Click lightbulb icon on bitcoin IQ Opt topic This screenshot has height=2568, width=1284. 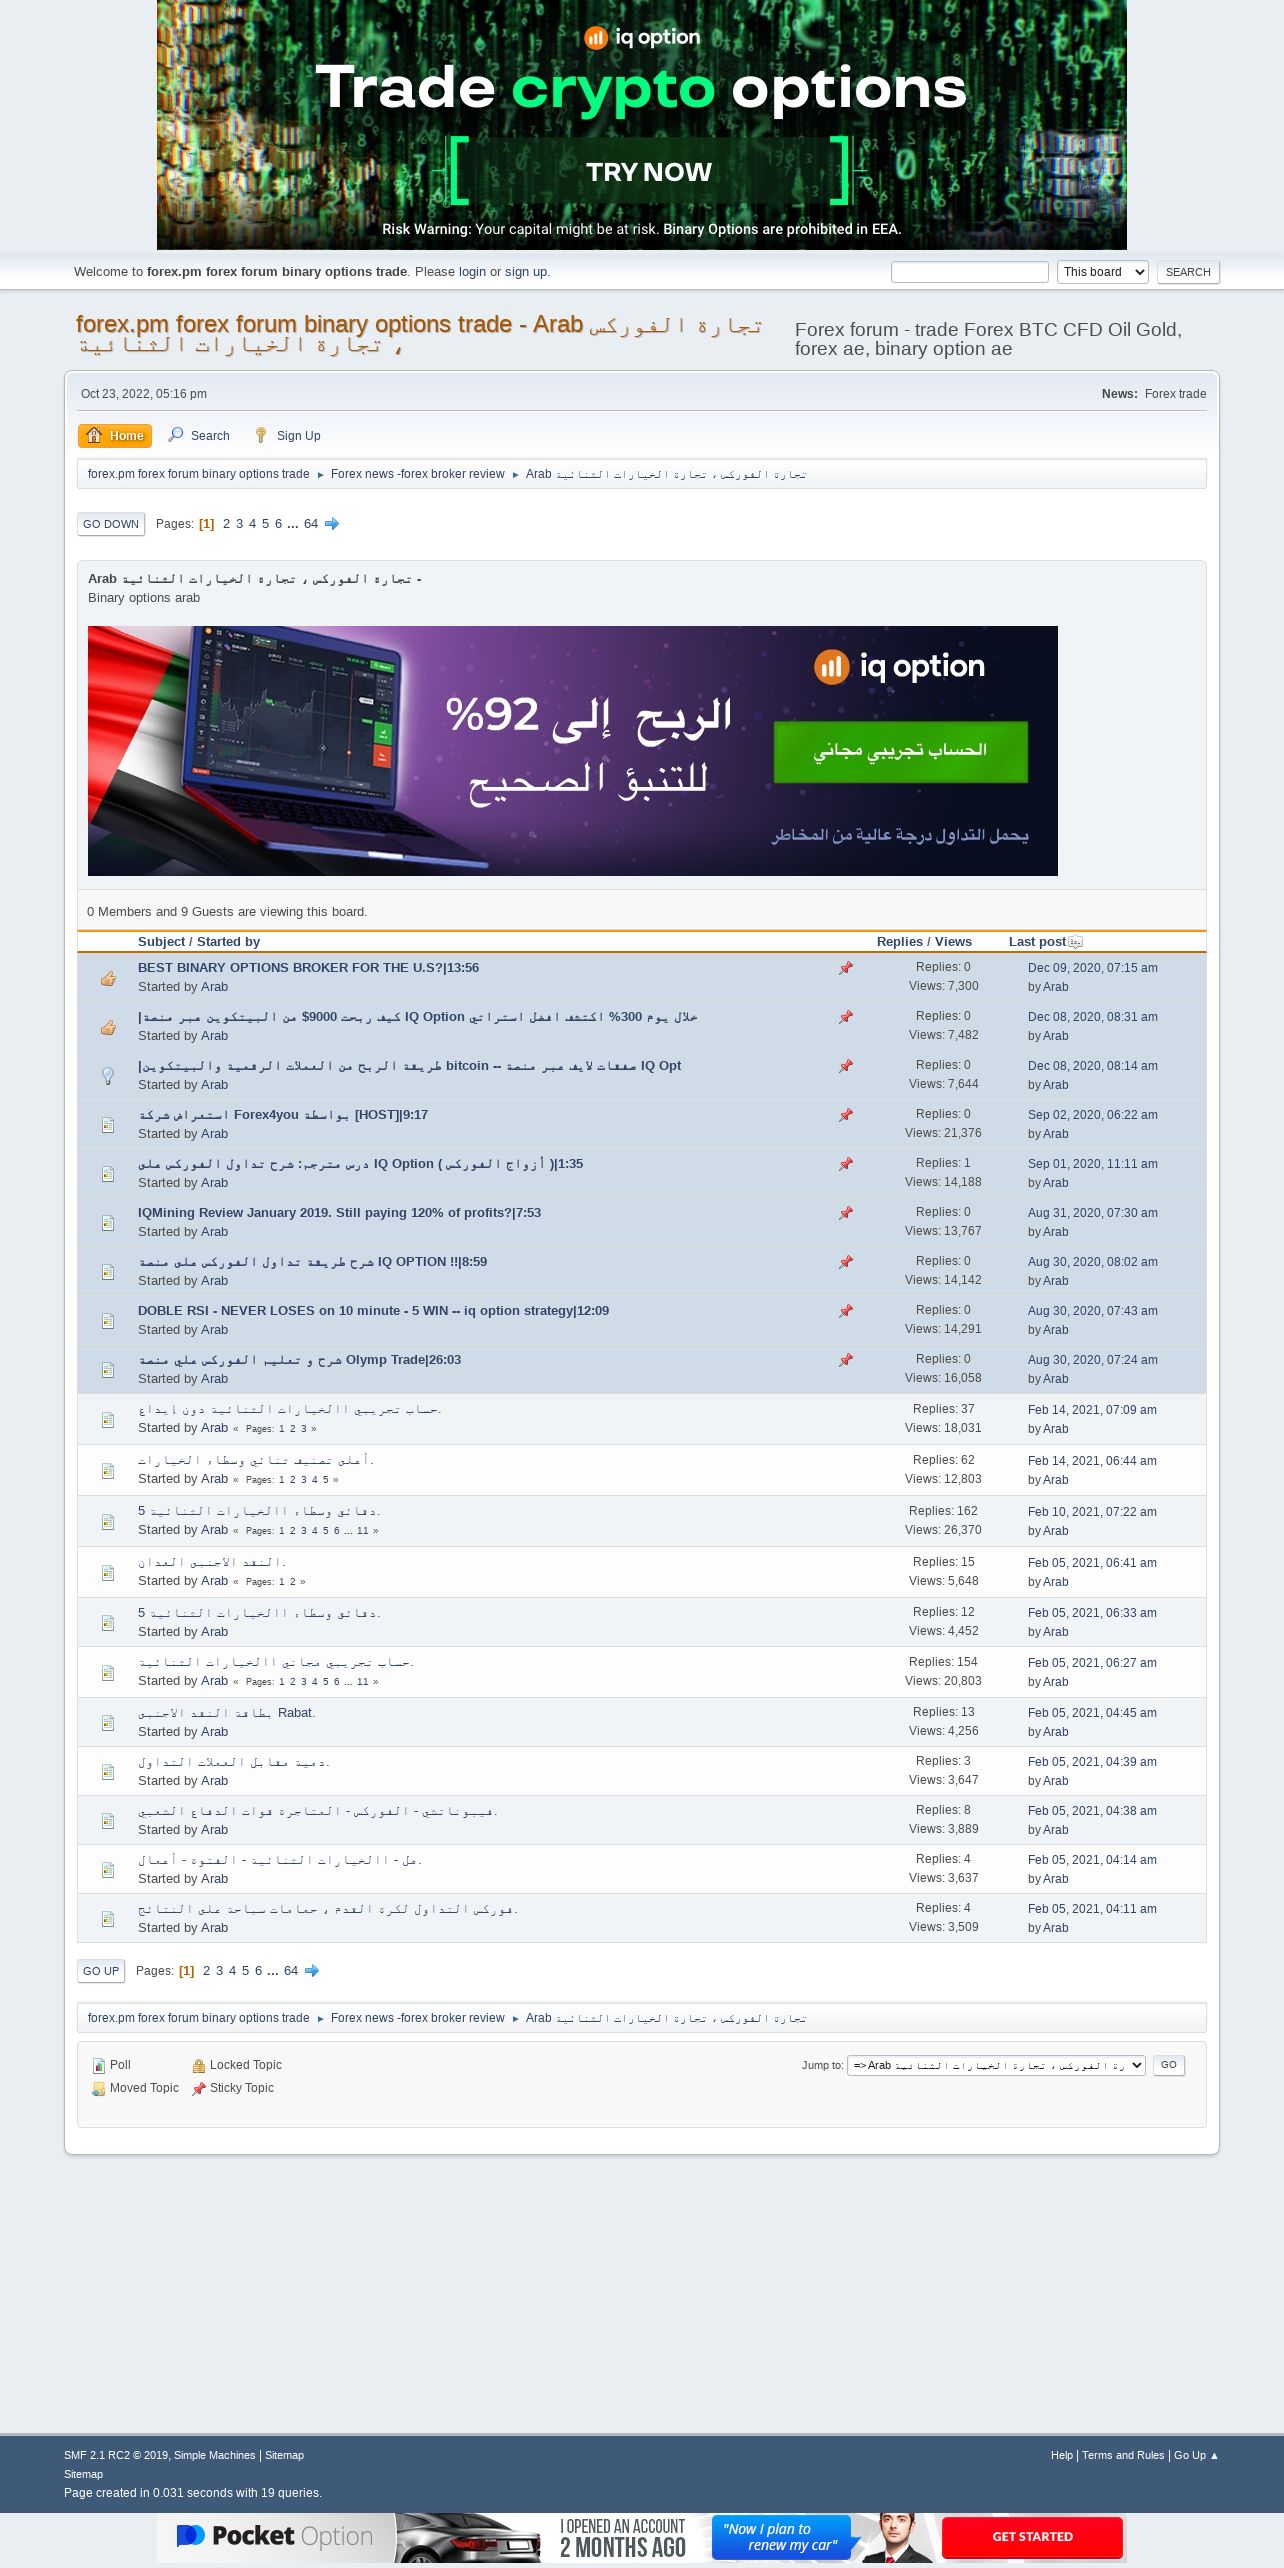click(108, 1076)
